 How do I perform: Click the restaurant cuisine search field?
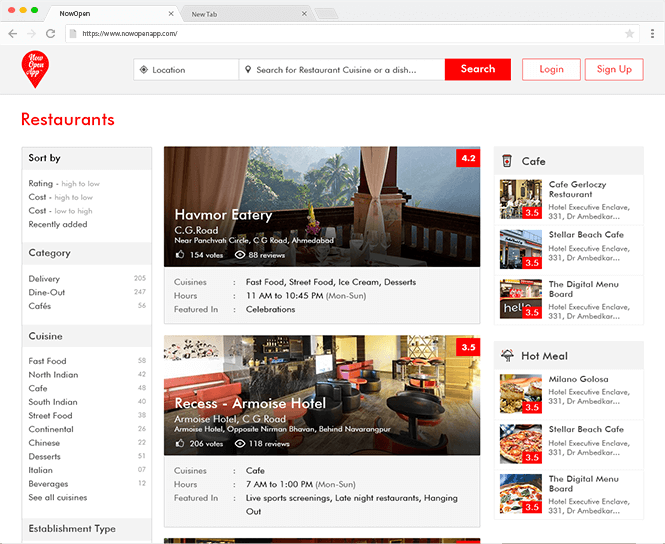[345, 70]
